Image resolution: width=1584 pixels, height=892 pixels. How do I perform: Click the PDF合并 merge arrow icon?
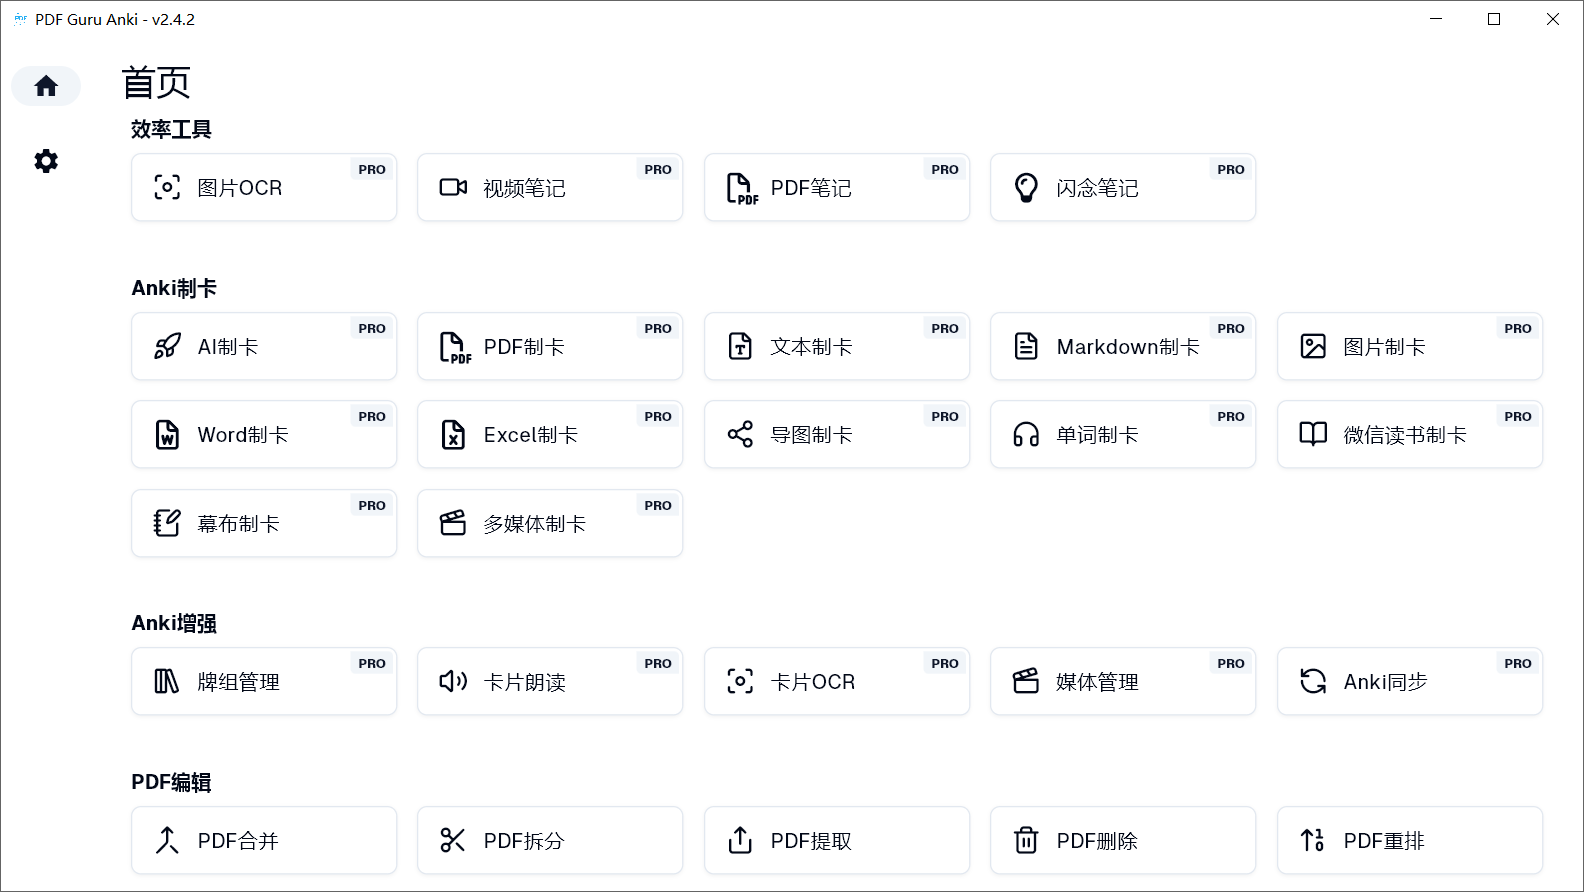pyautogui.click(x=167, y=840)
